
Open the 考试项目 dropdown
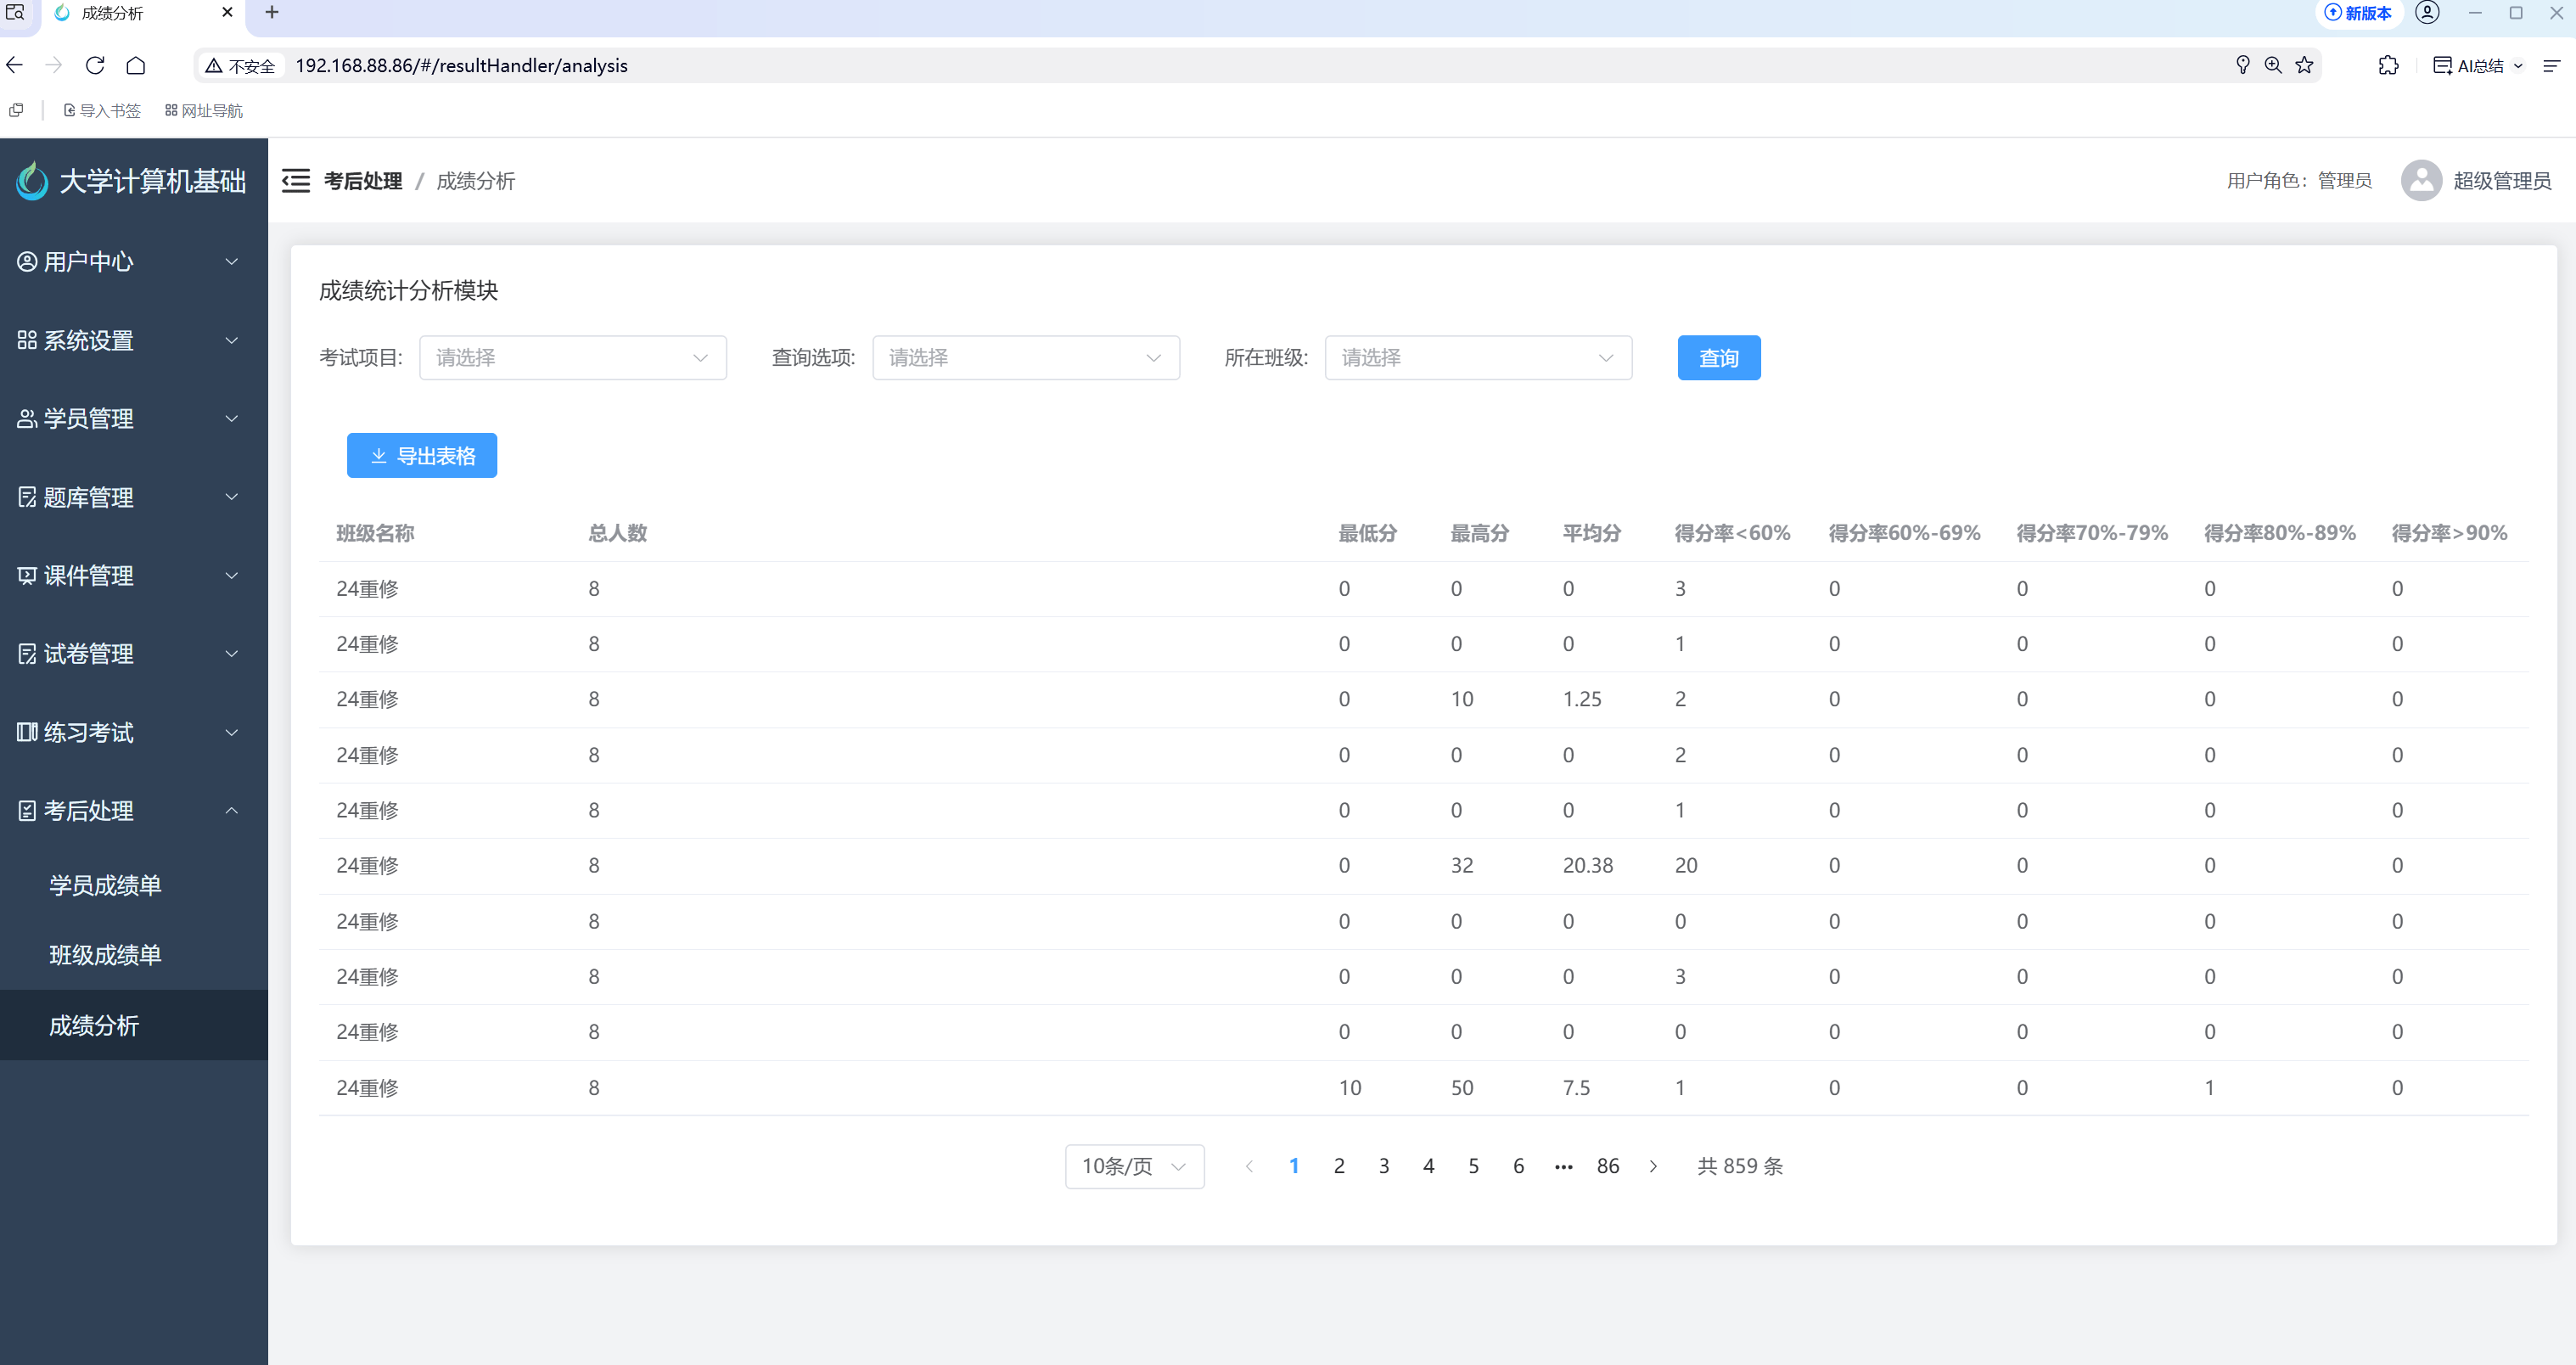coord(572,358)
